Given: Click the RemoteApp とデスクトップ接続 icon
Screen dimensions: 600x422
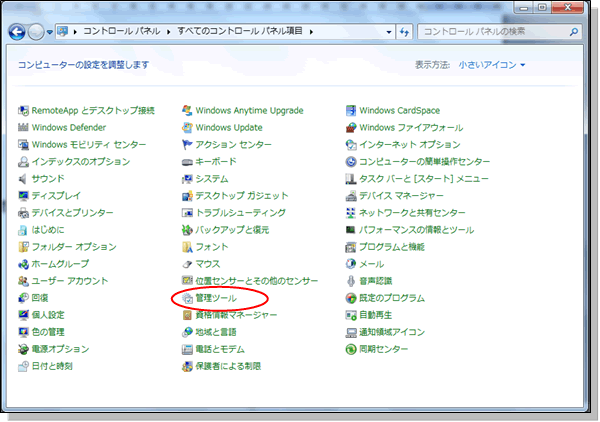Looking at the screenshot, I should [23, 111].
